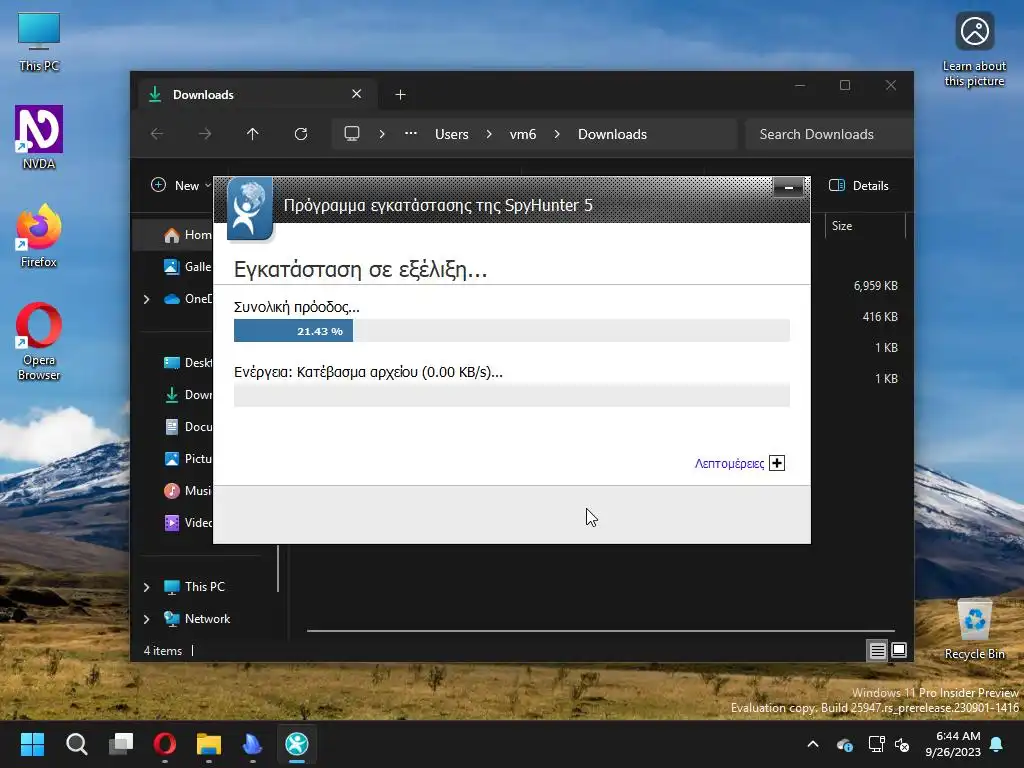Click the overall progress bar 21.43 %

pos(512,331)
